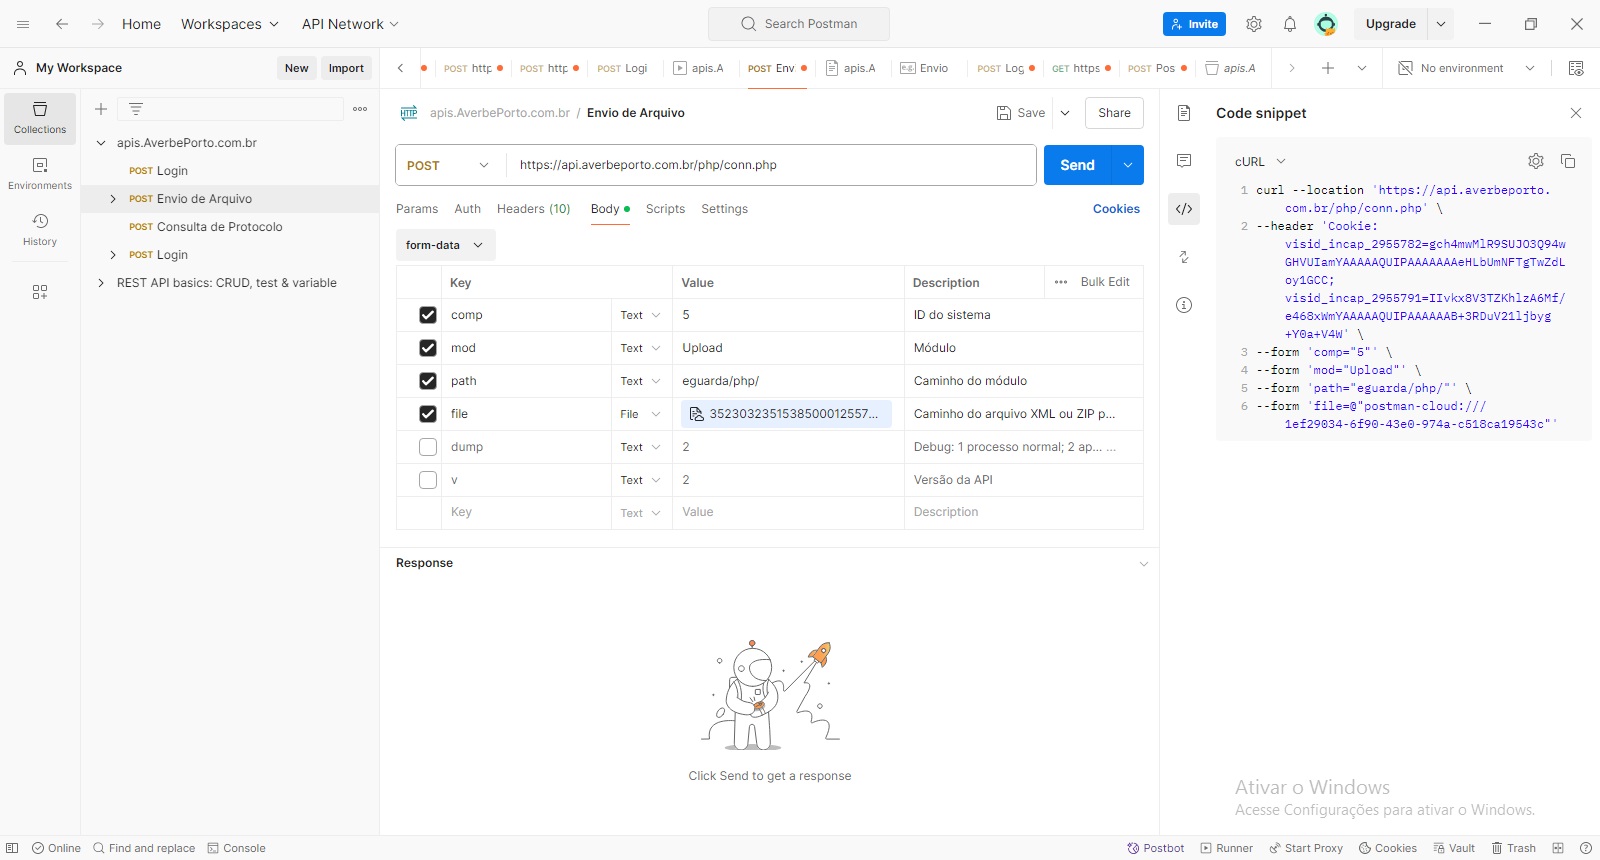Viewport: 1600px width, 860px height.
Task: Open the Collections sidebar panel
Action: click(x=40, y=118)
